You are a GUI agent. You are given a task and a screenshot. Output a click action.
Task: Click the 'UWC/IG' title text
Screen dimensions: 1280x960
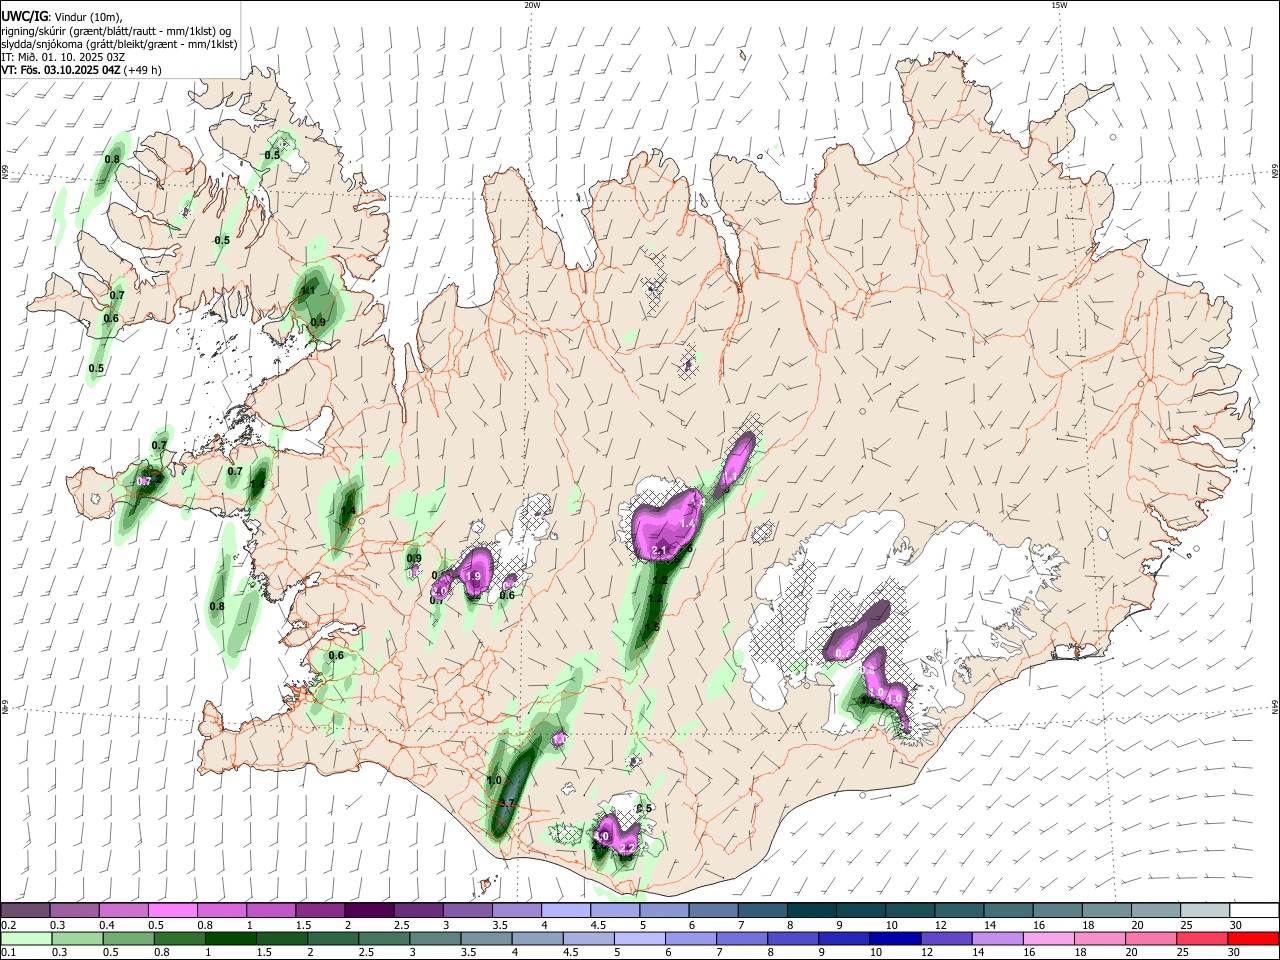pyautogui.click(x=23, y=16)
